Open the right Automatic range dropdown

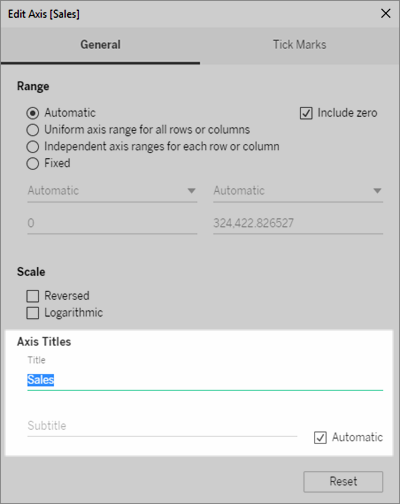pyautogui.click(x=298, y=191)
